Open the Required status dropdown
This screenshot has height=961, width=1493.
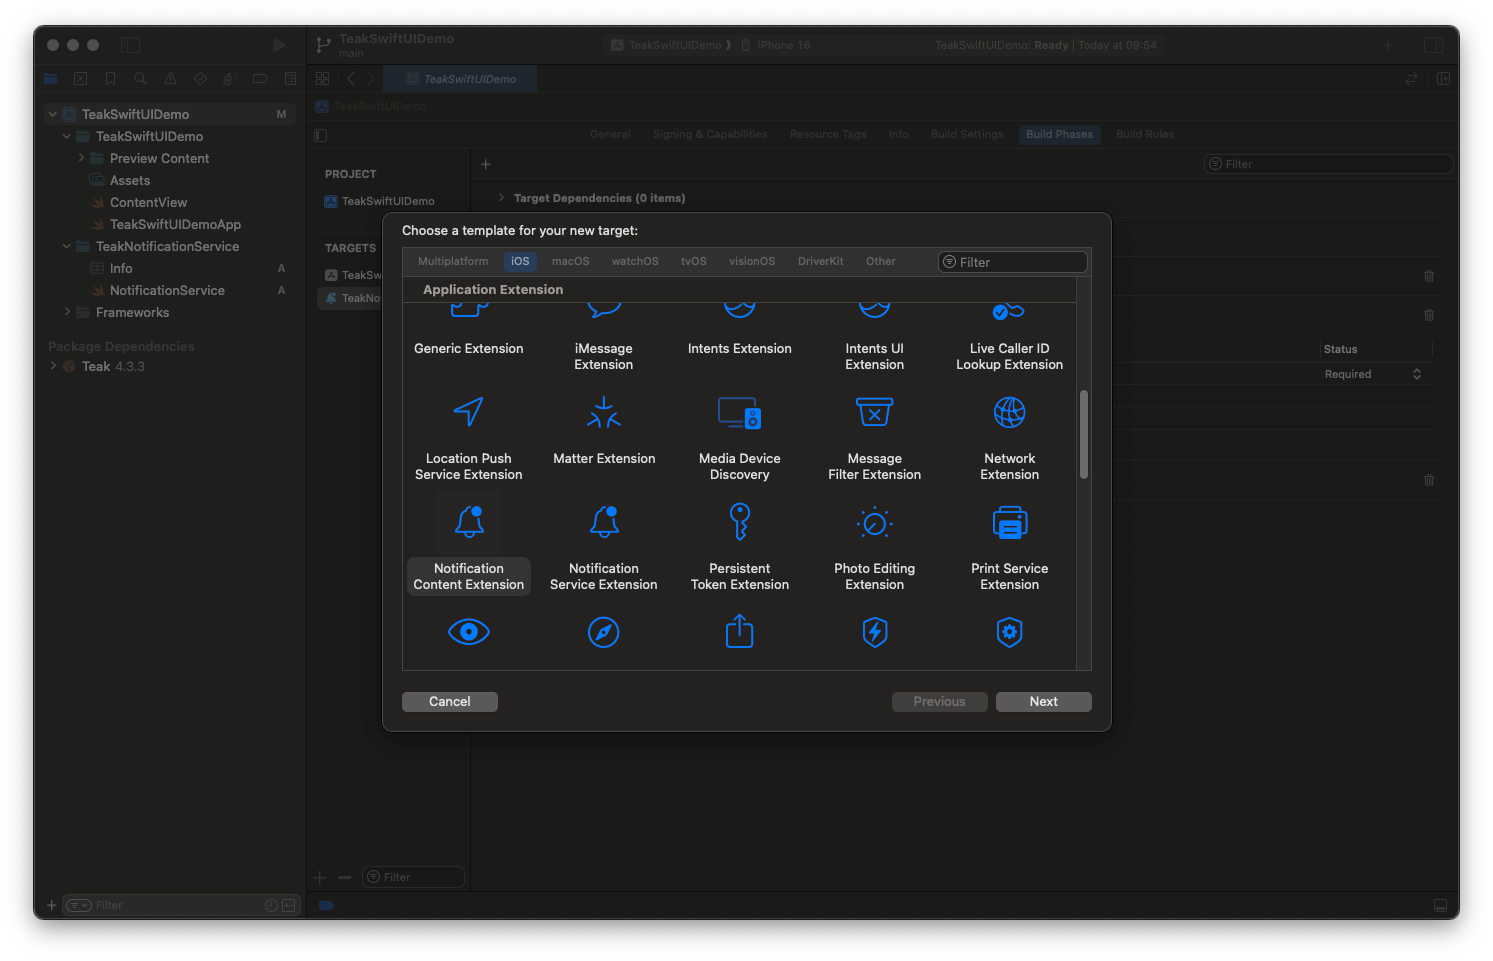coord(1374,374)
